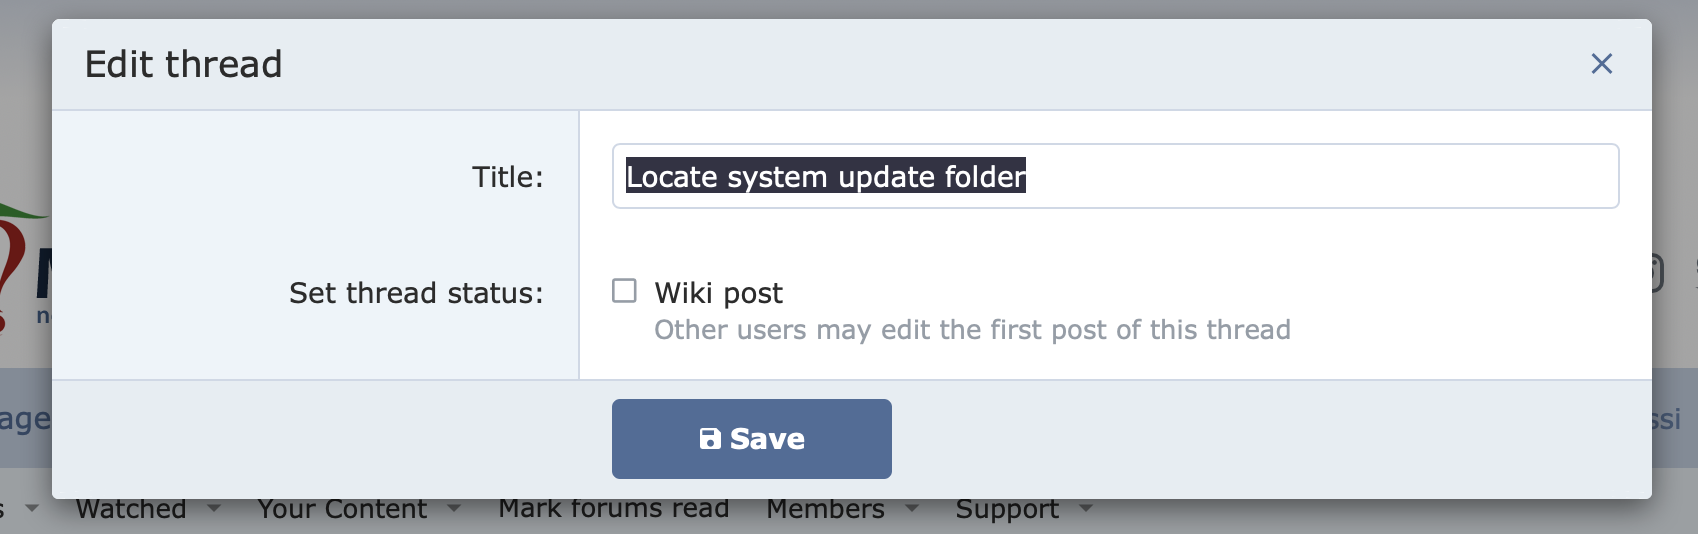Open the dropdown arrow left of Watched
Screen dimensions: 1698x534
(x=32, y=508)
